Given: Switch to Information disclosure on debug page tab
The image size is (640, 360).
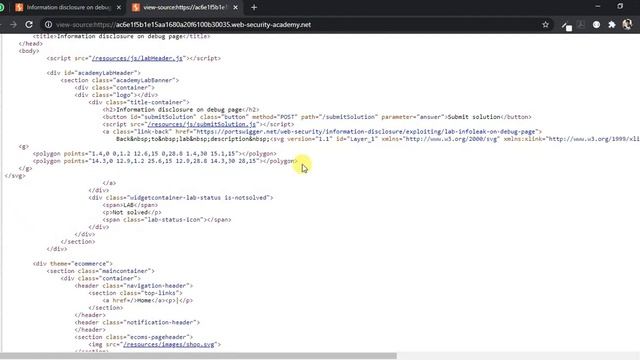Looking at the screenshot, I should click(68, 7).
